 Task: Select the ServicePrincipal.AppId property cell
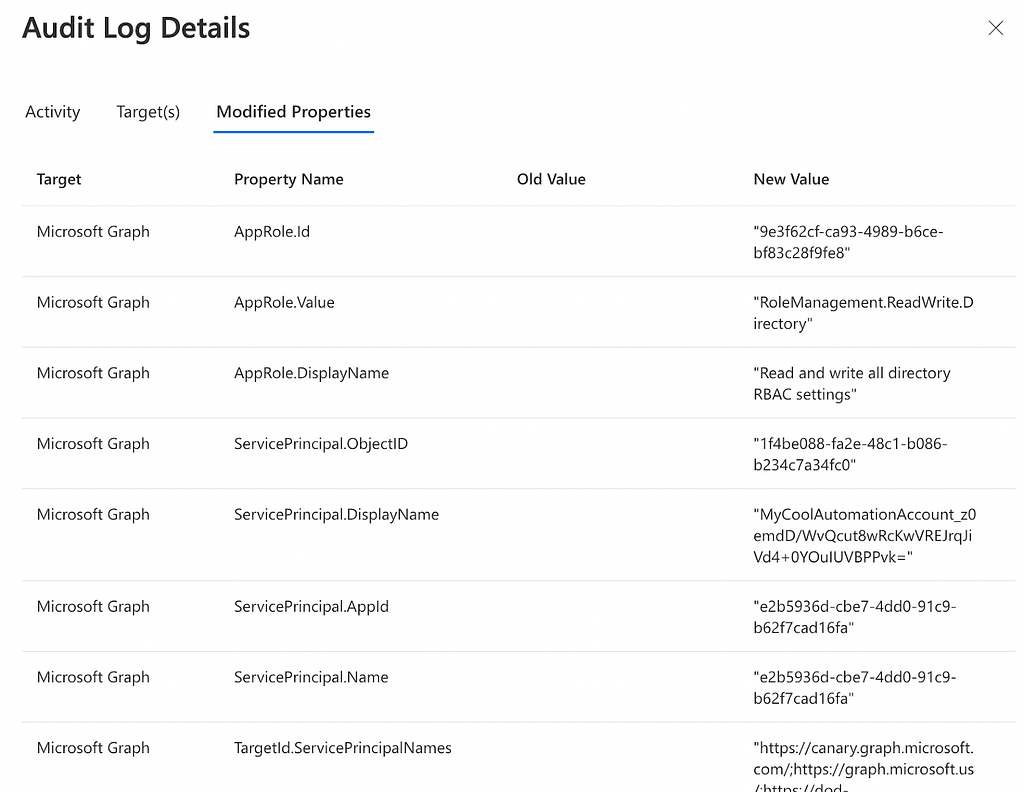coord(311,607)
